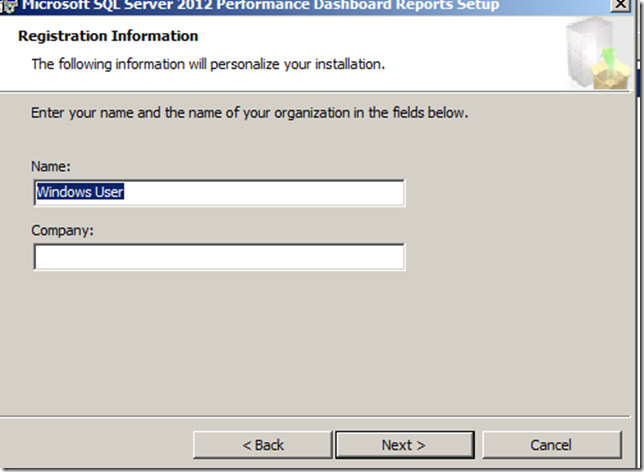The width and height of the screenshot is (644, 472).
Task: Click the "Company:" field label
Action: pos(61,230)
